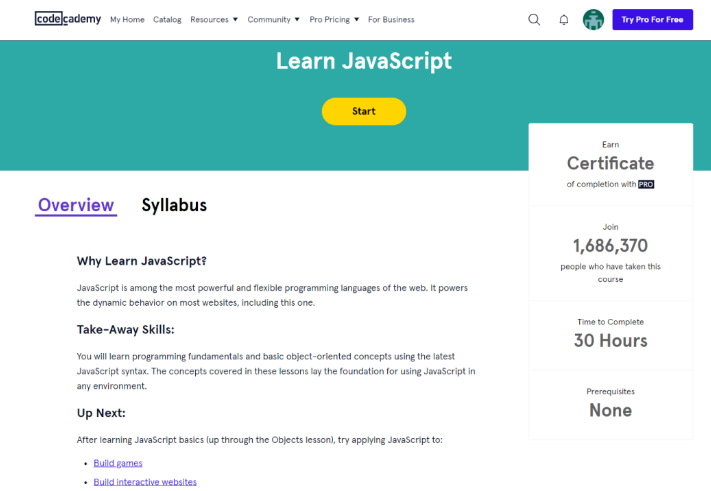Expand the Community dropdown menu

(x=273, y=19)
